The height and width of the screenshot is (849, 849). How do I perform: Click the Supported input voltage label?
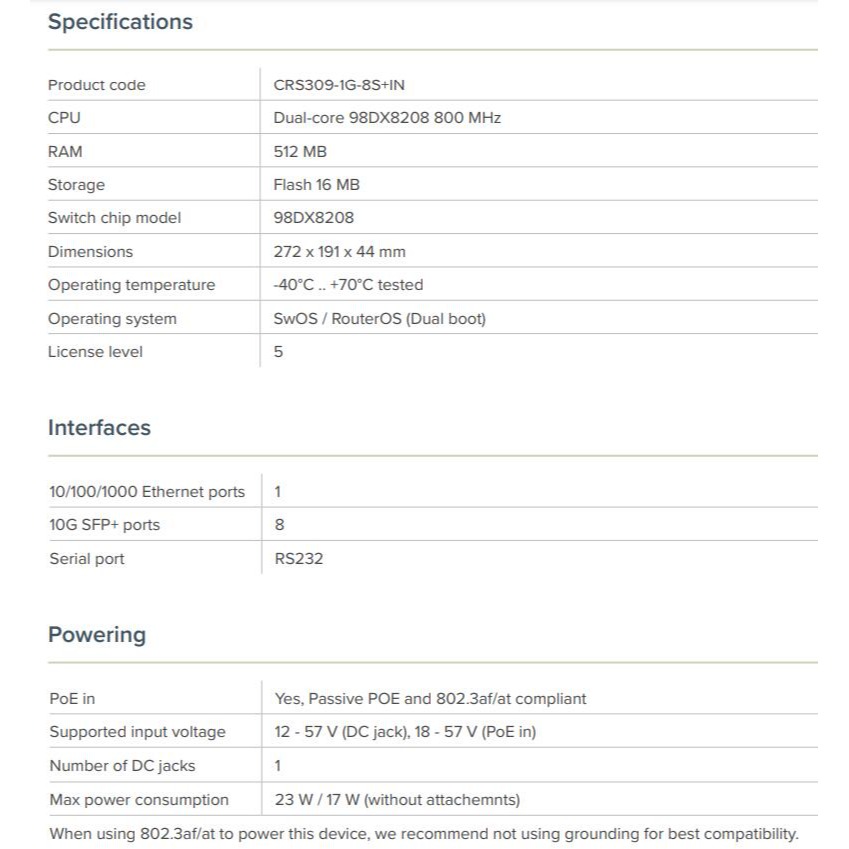[x=137, y=732]
